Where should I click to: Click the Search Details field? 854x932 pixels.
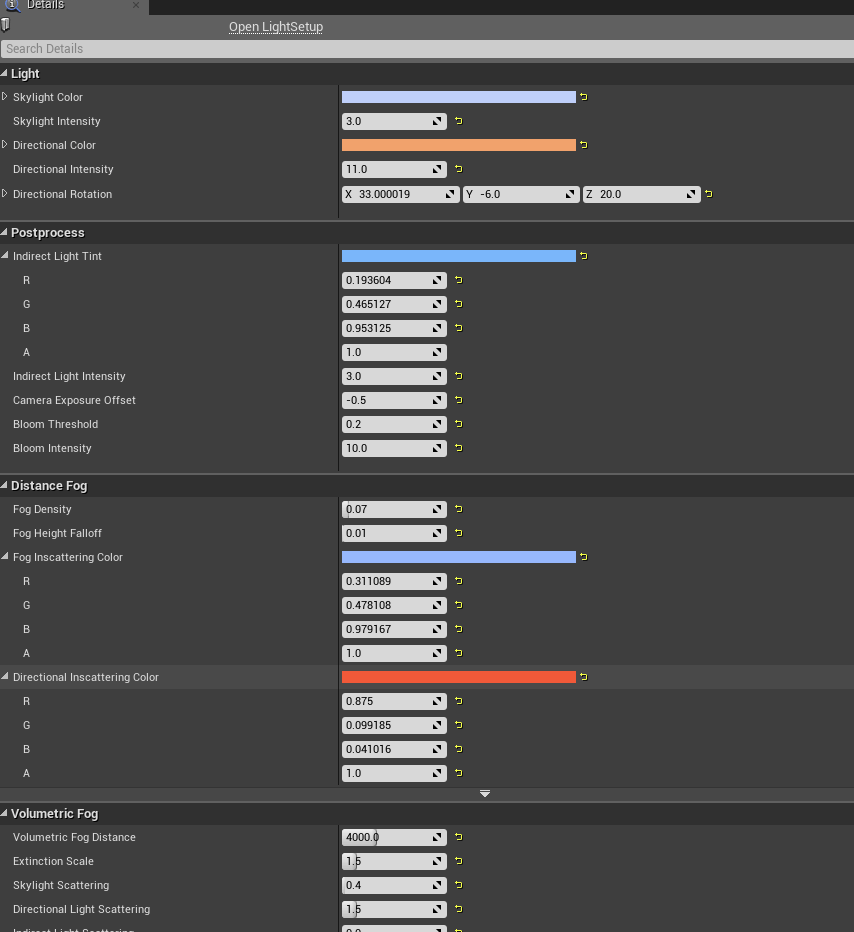click(x=427, y=49)
